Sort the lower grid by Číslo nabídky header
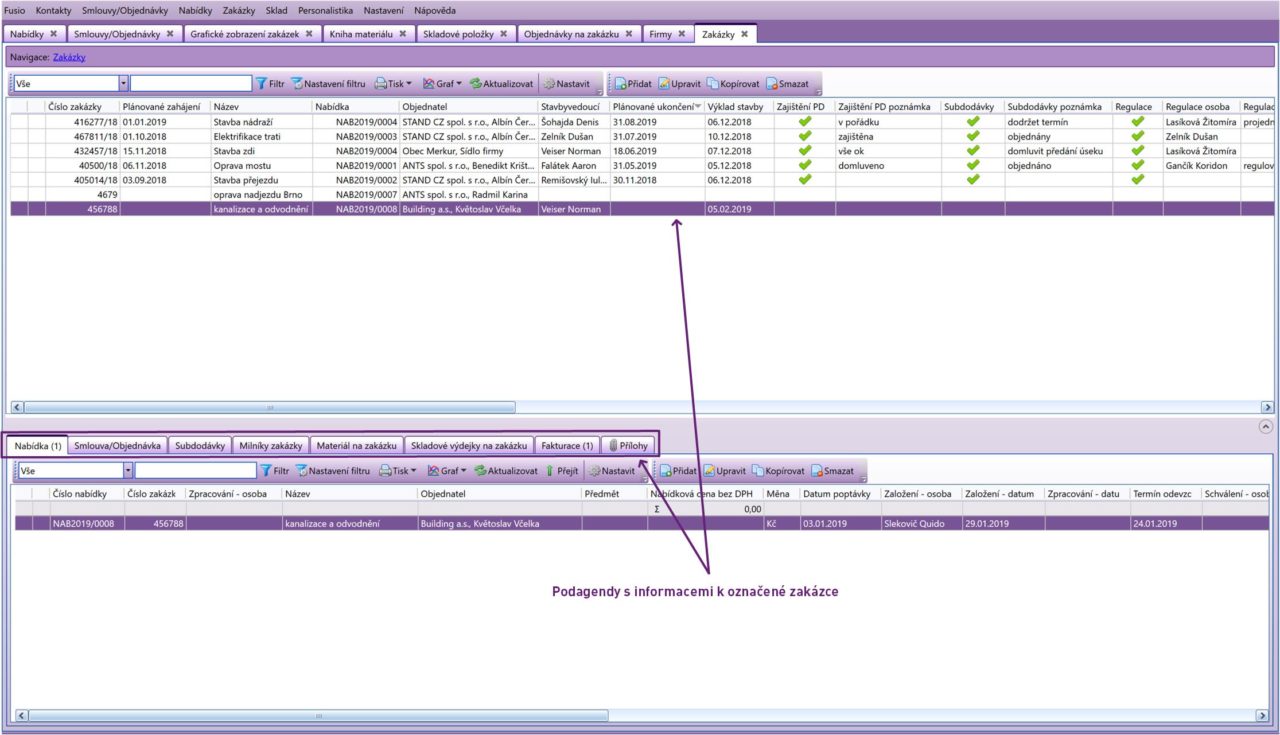The height and width of the screenshot is (735, 1280). tap(86, 494)
